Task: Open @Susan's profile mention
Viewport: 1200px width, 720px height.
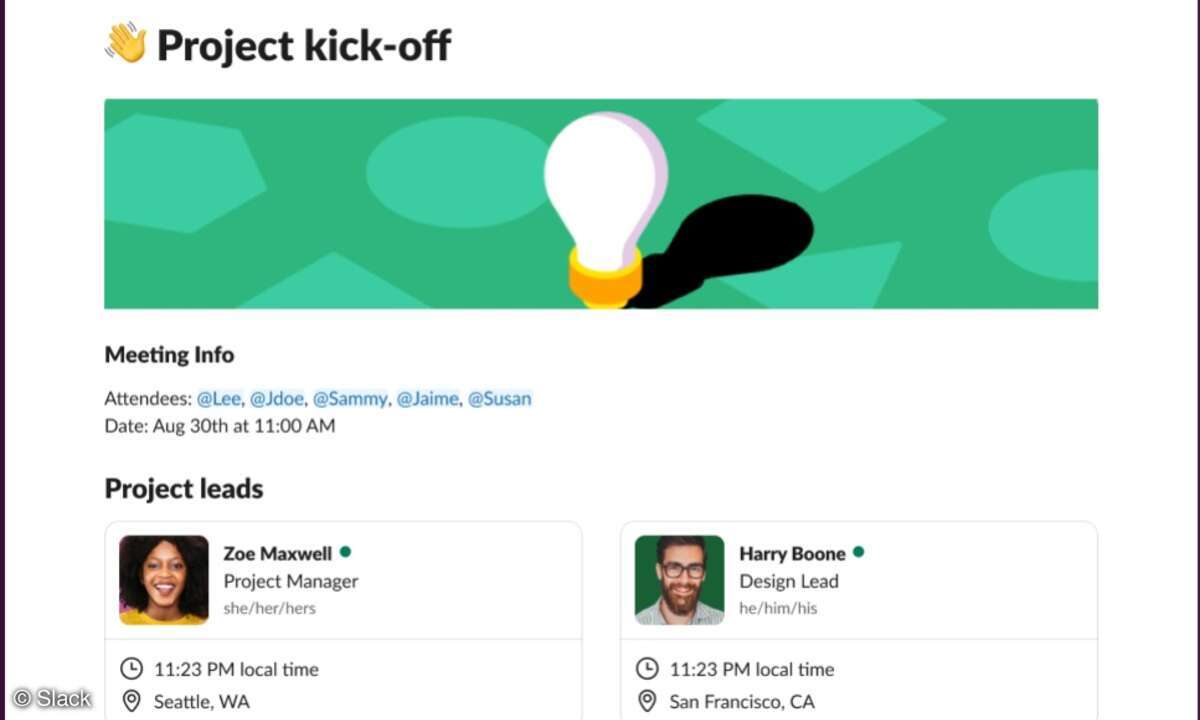Action: tap(500, 398)
